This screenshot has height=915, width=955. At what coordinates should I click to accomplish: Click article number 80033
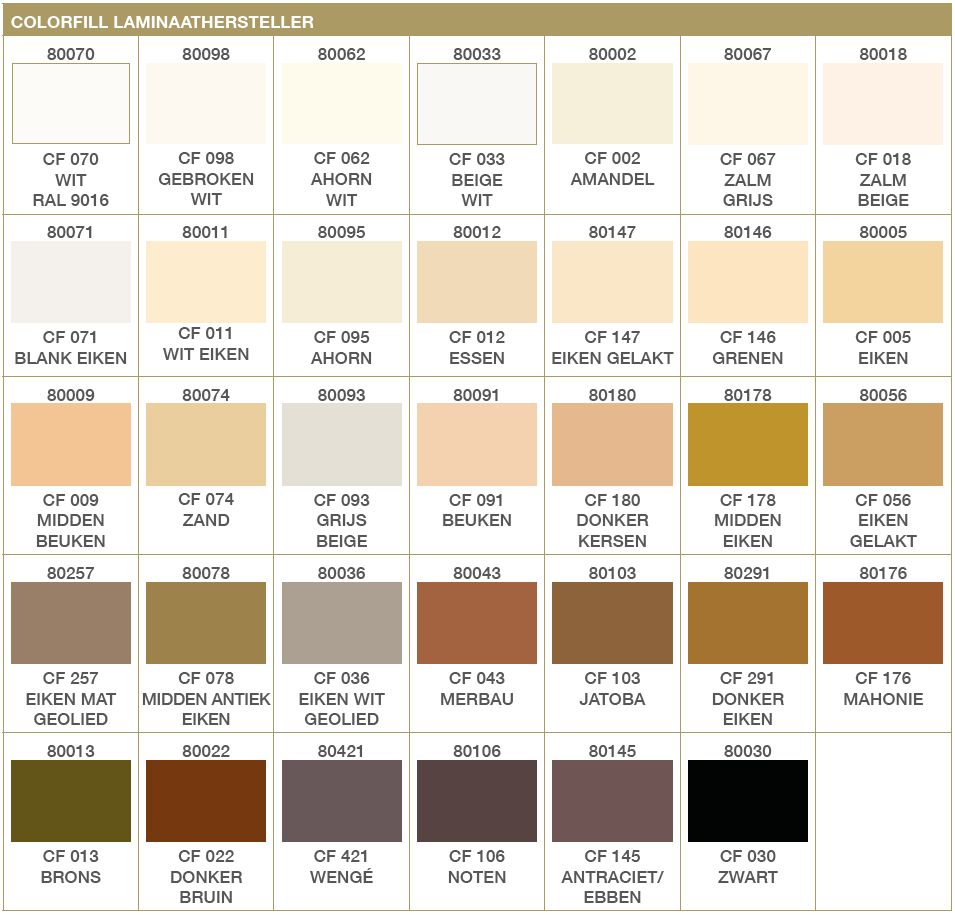(477, 54)
